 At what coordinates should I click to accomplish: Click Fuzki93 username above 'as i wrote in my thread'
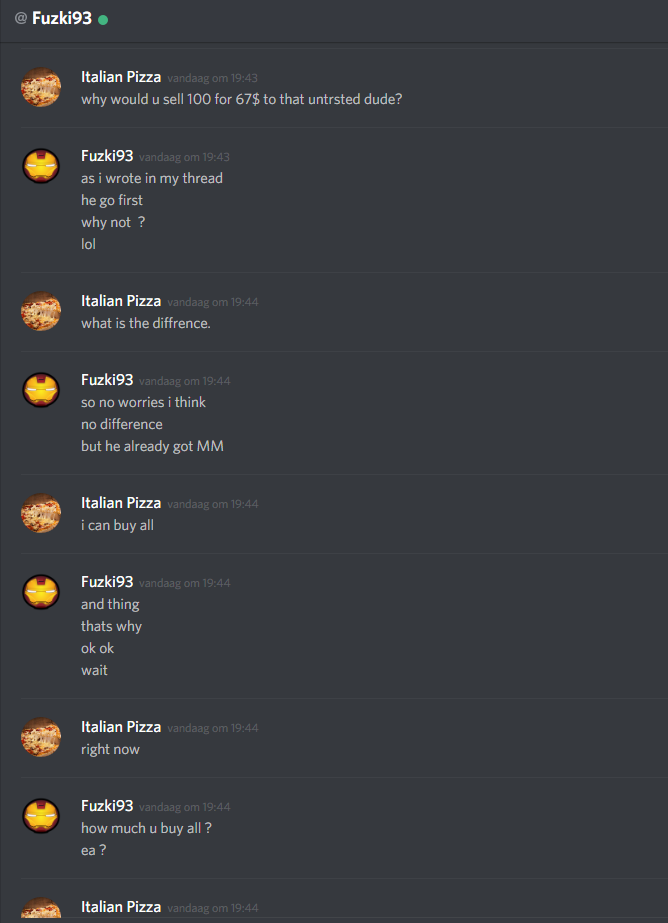click(x=107, y=156)
